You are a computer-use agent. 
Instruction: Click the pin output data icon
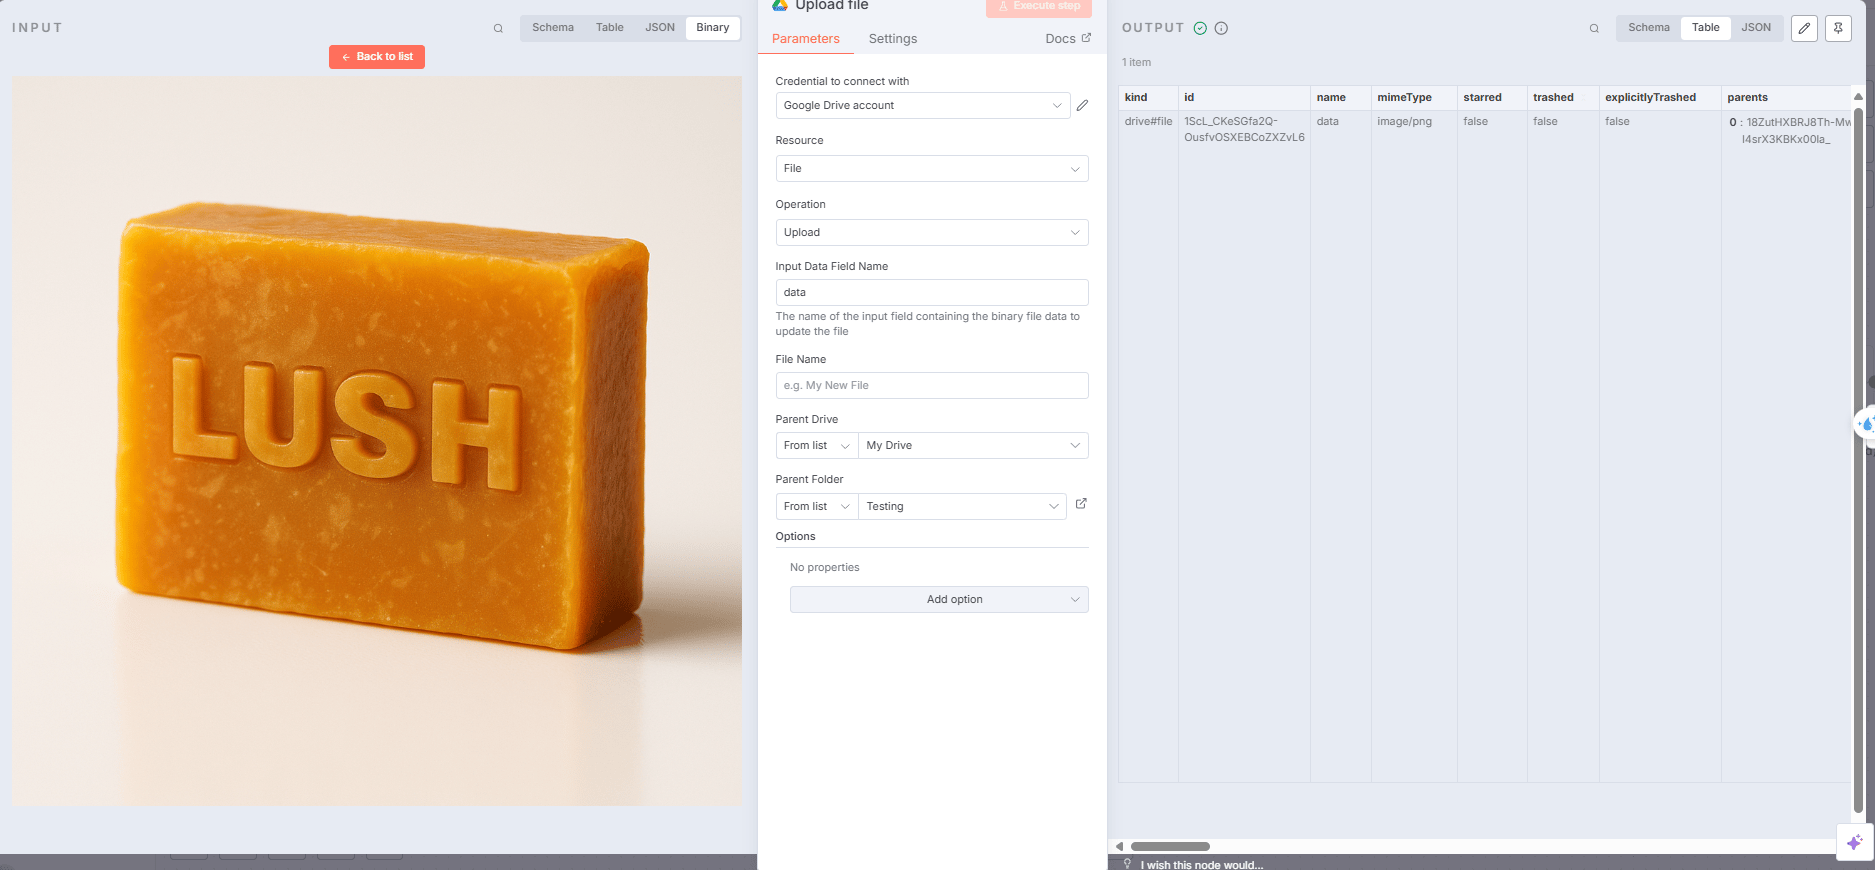point(1838,28)
